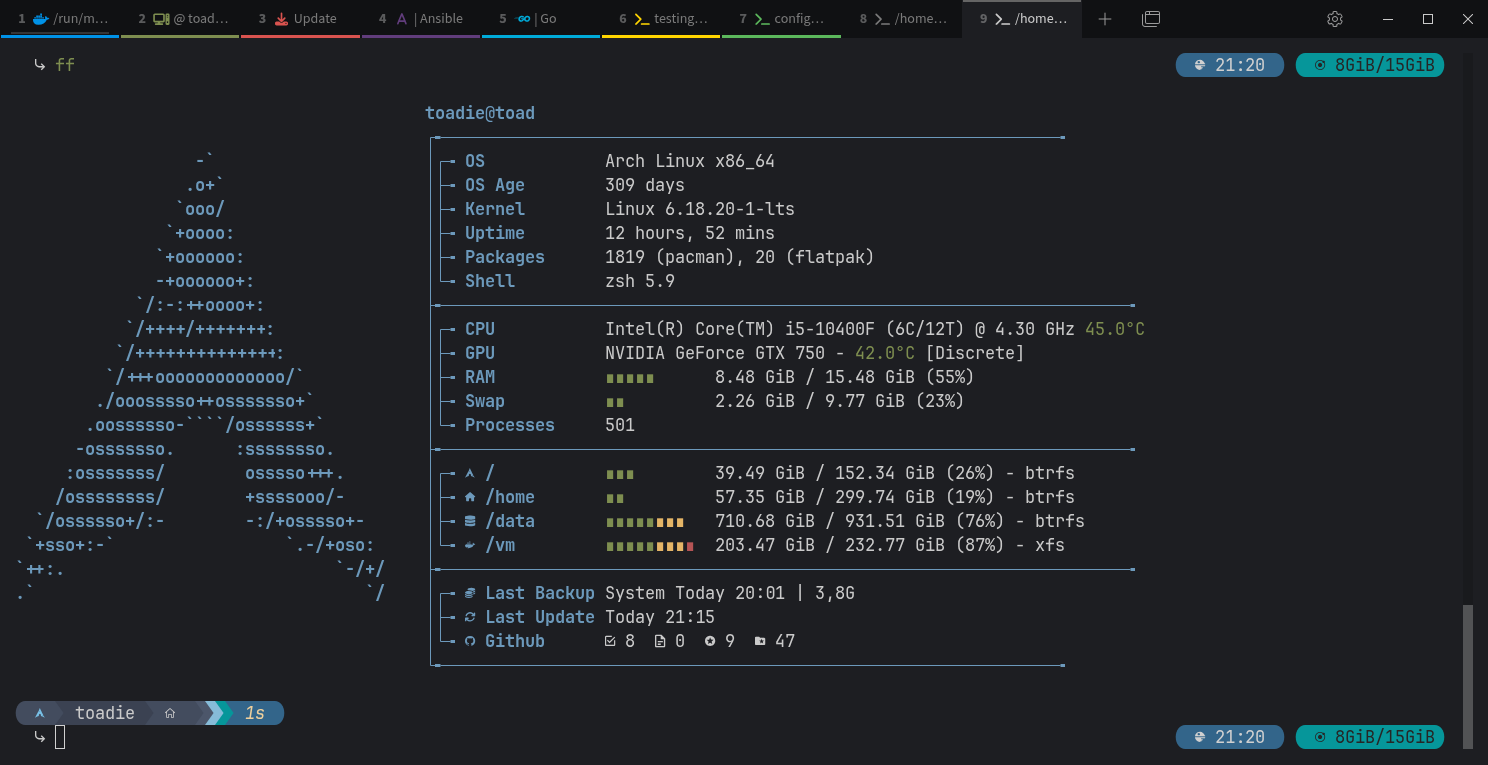
Task: Click the Ansible icon on tab 4
Action: (401, 19)
